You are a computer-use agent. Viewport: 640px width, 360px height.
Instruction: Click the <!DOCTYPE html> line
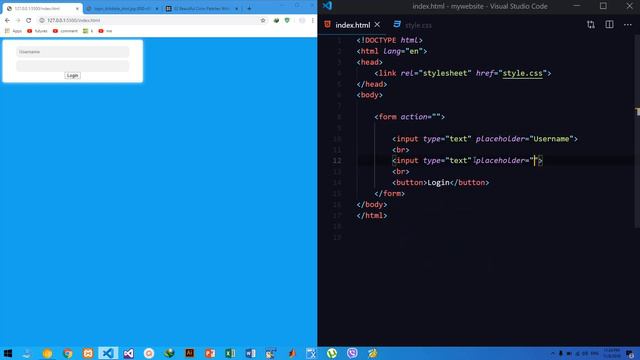click(x=389, y=40)
